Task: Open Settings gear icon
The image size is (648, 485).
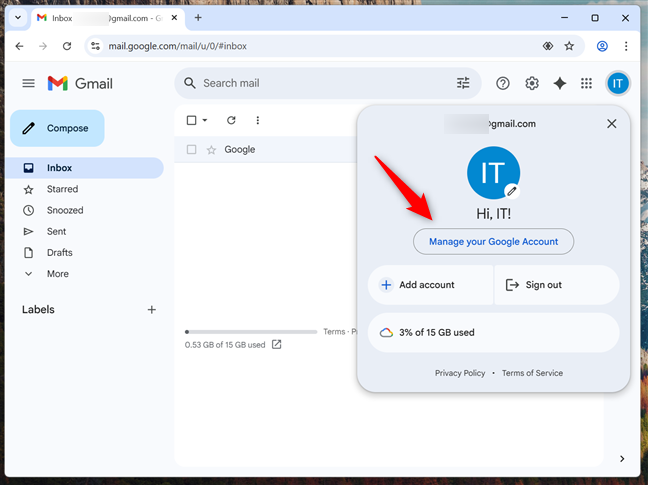Action: [x=531, y=83]
